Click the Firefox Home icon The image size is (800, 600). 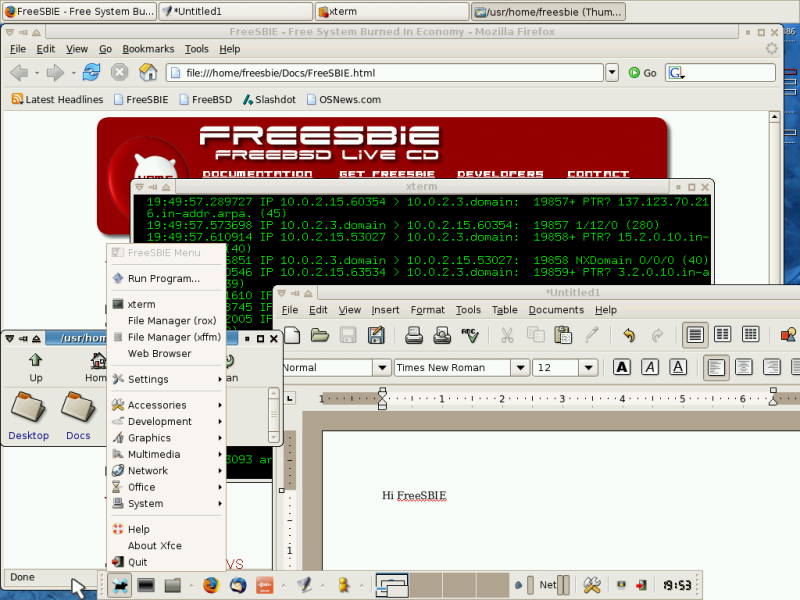tap(148, 72)
